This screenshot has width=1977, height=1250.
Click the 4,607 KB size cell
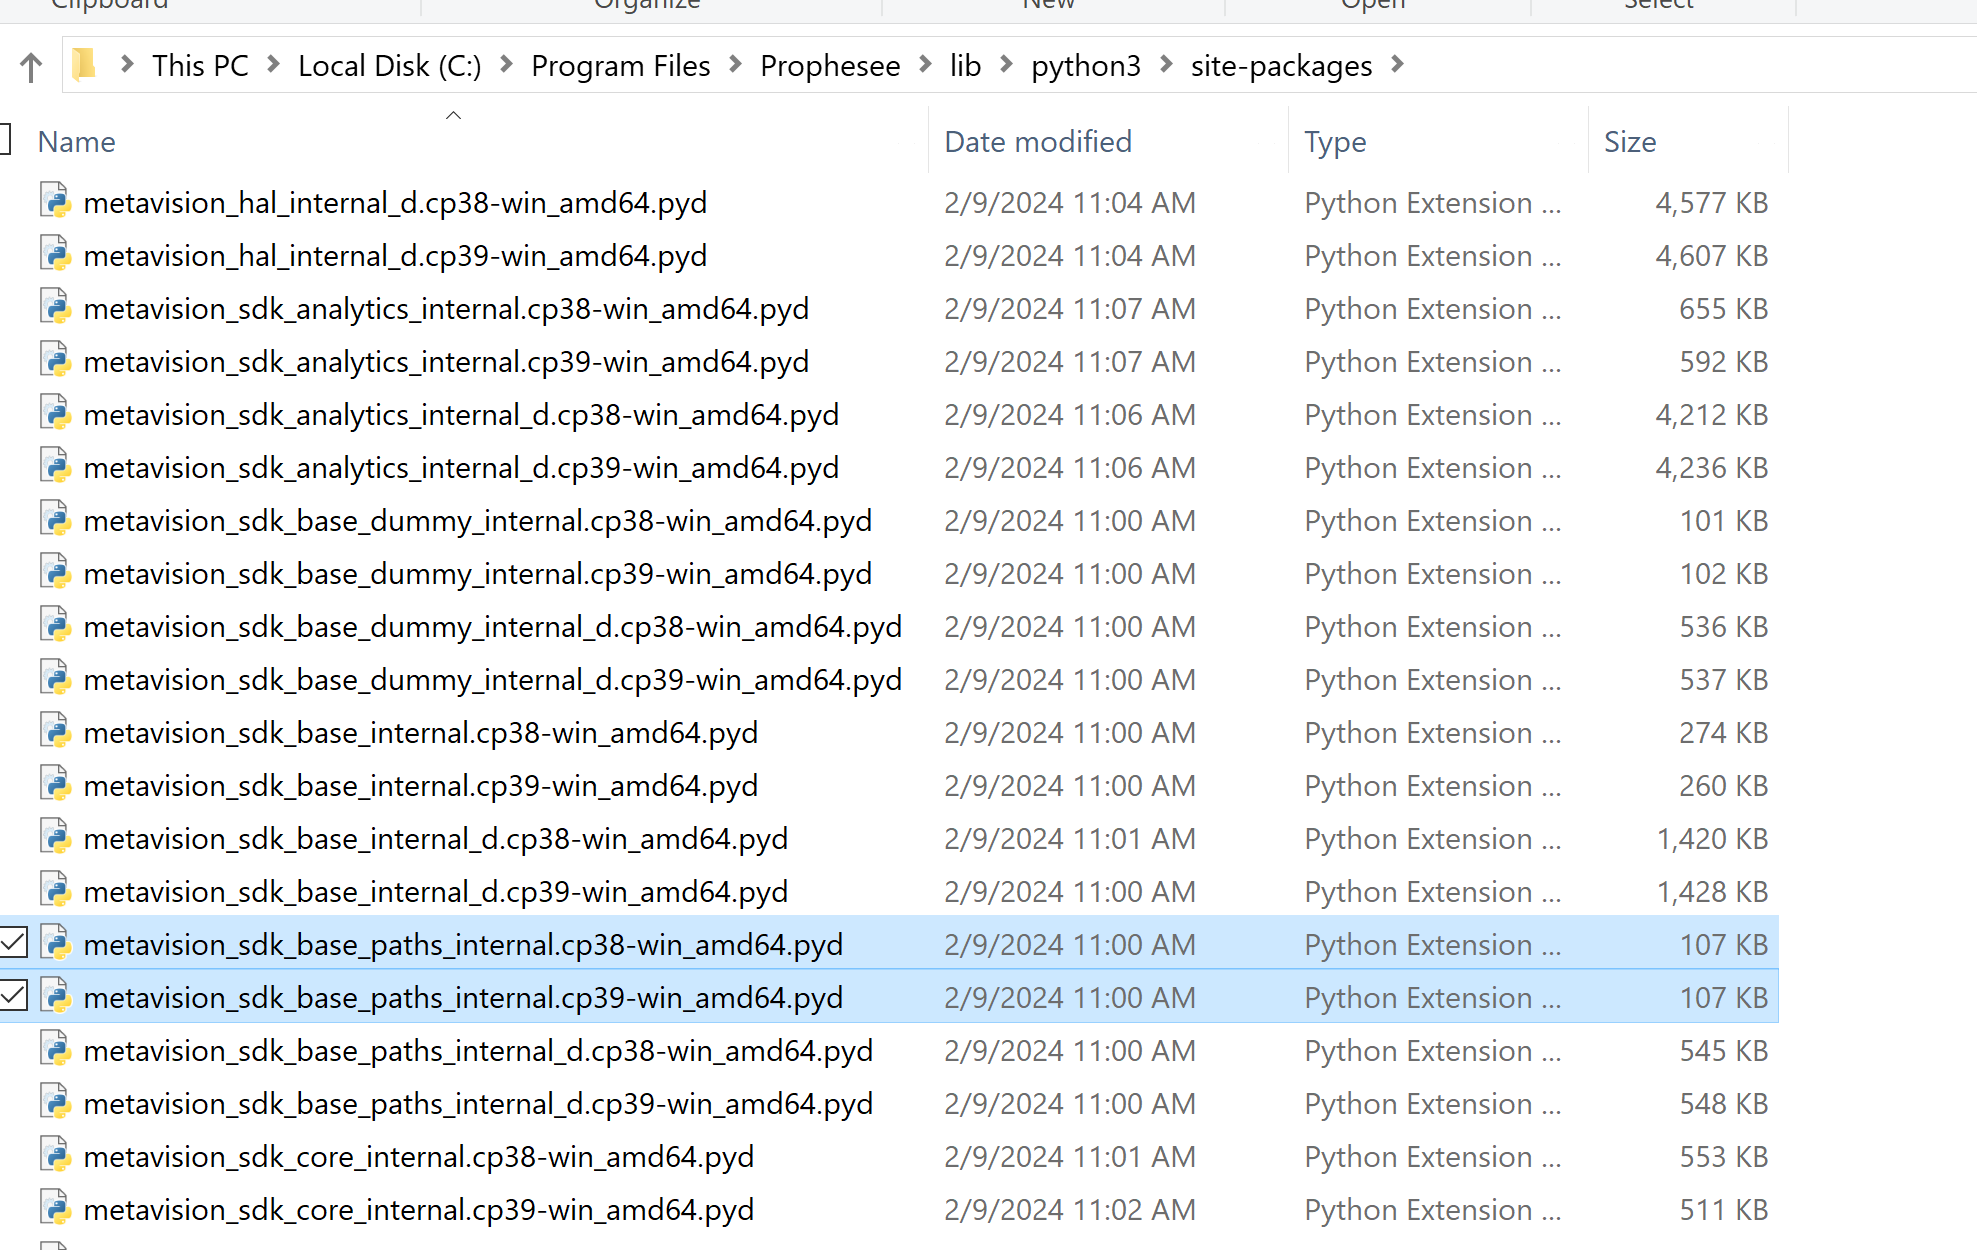[1711, 256]
